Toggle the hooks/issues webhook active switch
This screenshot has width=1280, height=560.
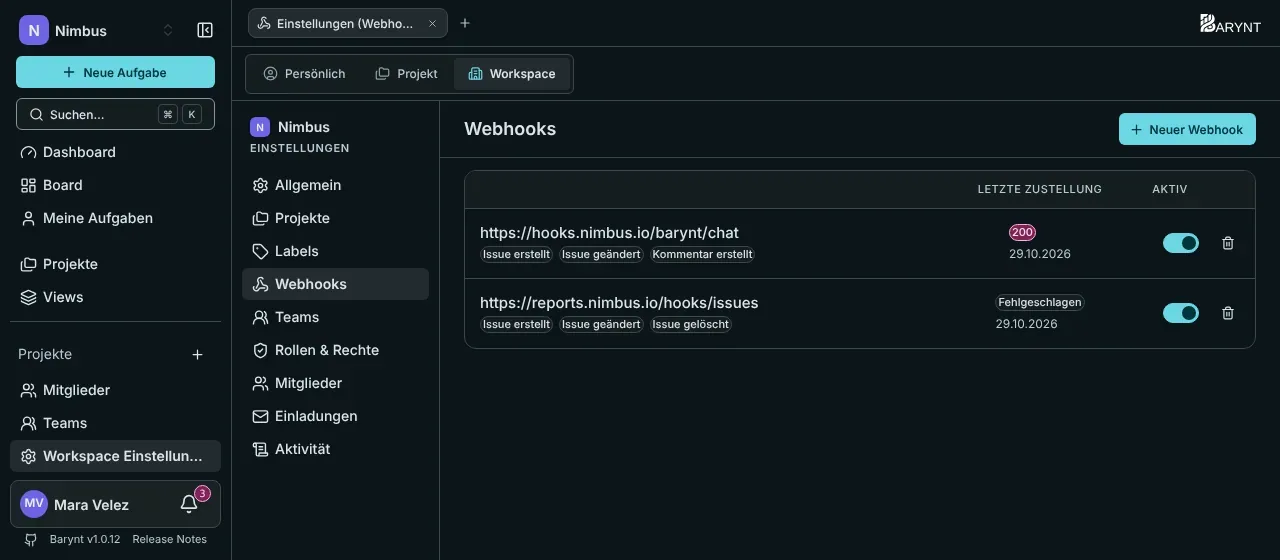coord(1181,313)
